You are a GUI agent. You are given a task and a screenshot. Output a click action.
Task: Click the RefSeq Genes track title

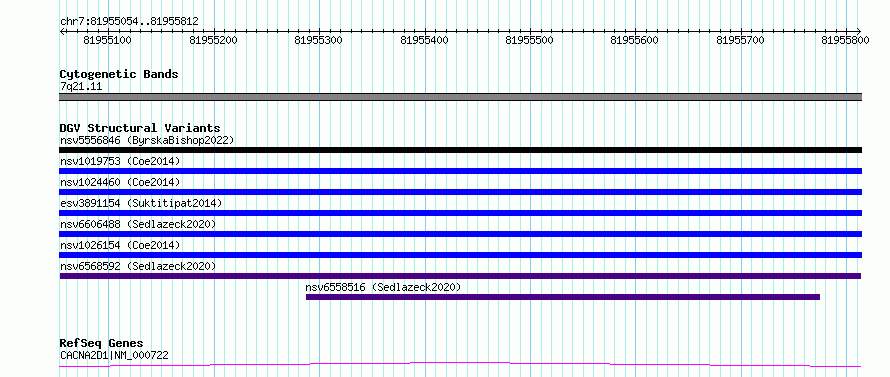[x=102, y=344]
